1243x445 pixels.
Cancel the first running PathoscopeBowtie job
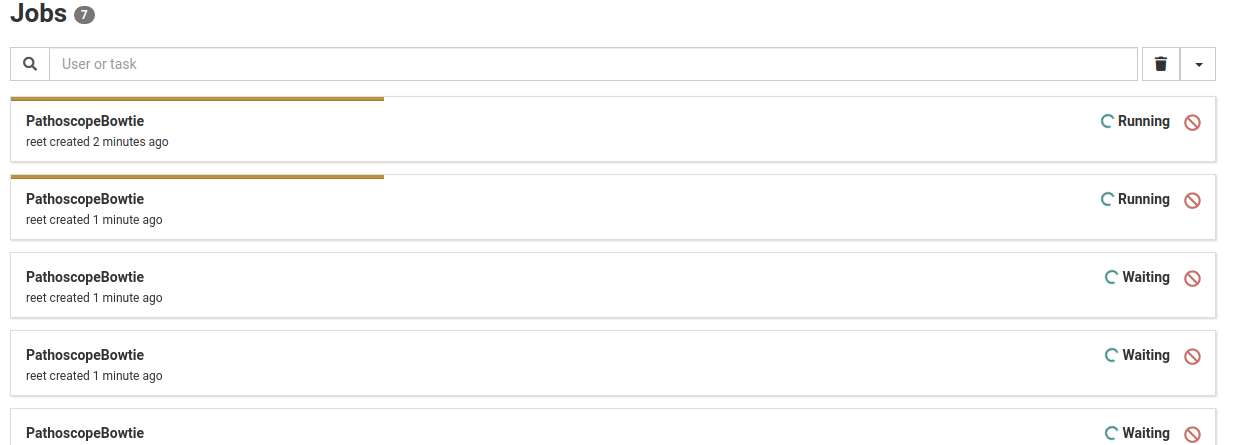(1192, 122)
